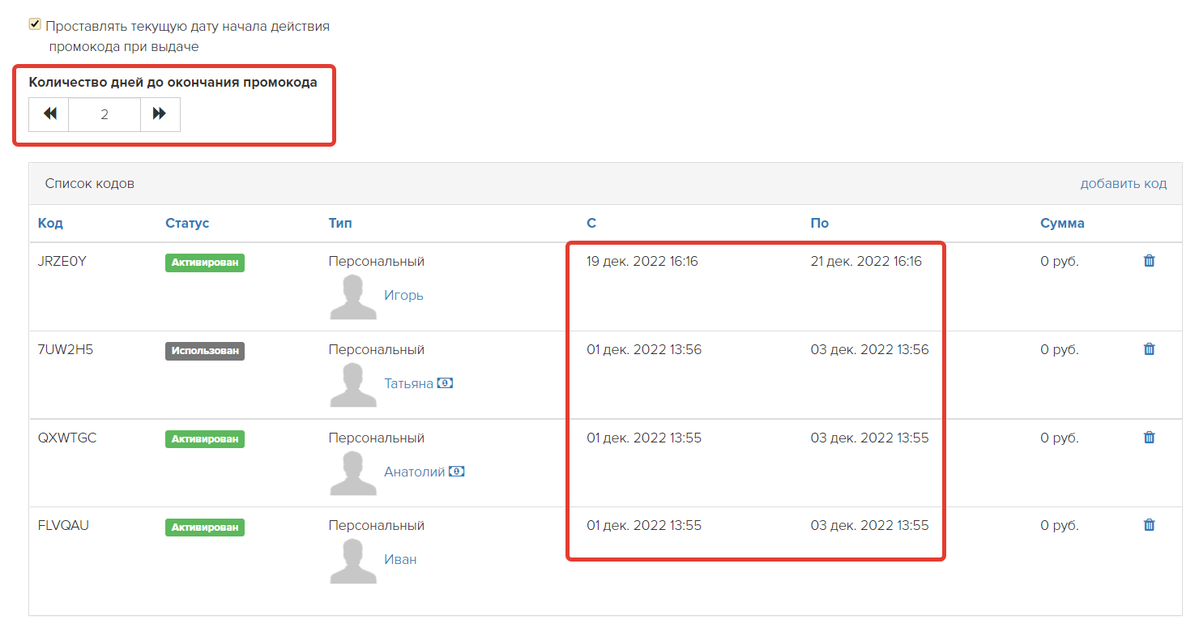Increase days count with double-right arrow

[160, 114]
